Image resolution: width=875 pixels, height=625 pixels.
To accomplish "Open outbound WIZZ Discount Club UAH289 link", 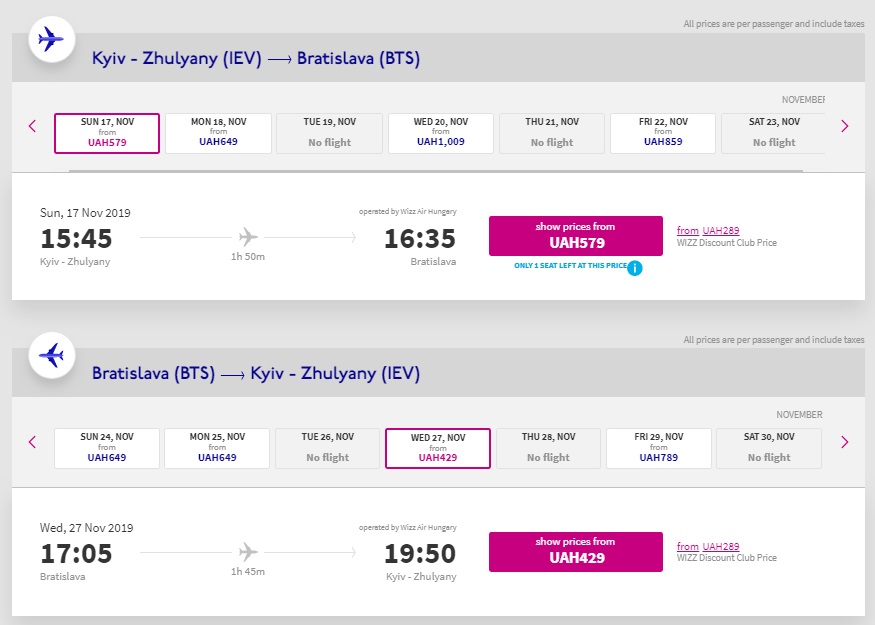I will tap(720, 231).
